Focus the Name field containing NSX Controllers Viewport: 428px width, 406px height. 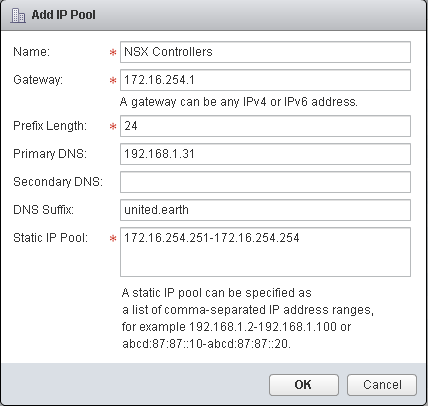[265, 52]
